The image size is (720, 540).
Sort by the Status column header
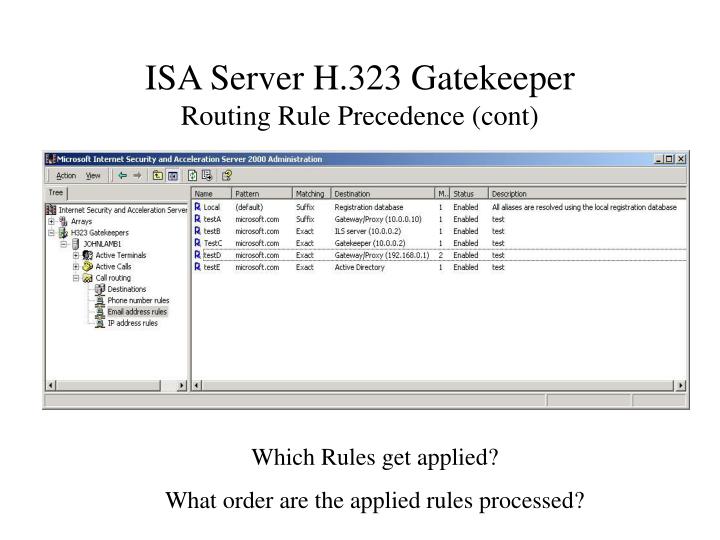tap(468, 194)
